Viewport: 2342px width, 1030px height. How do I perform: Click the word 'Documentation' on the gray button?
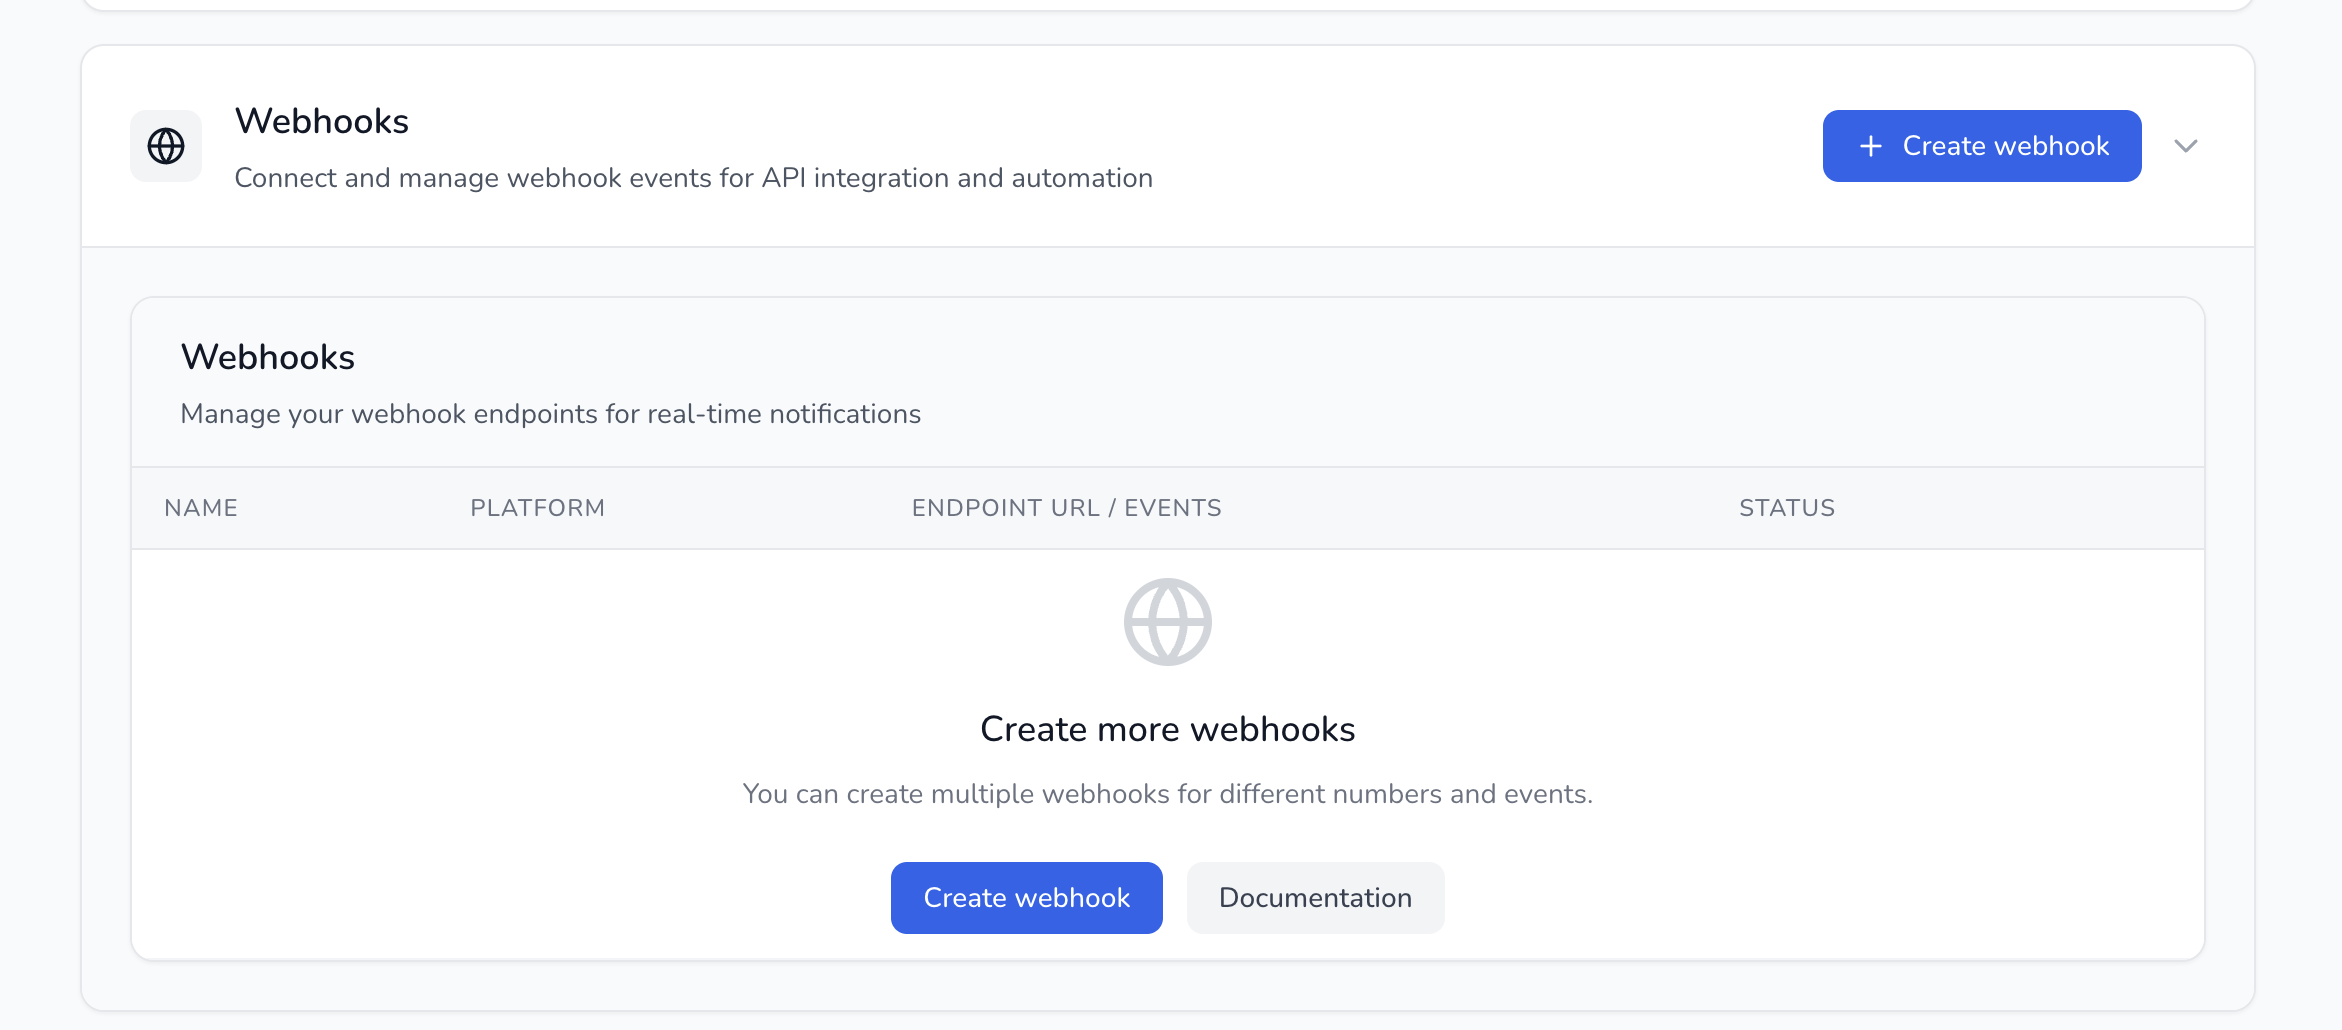[1315, 898]
